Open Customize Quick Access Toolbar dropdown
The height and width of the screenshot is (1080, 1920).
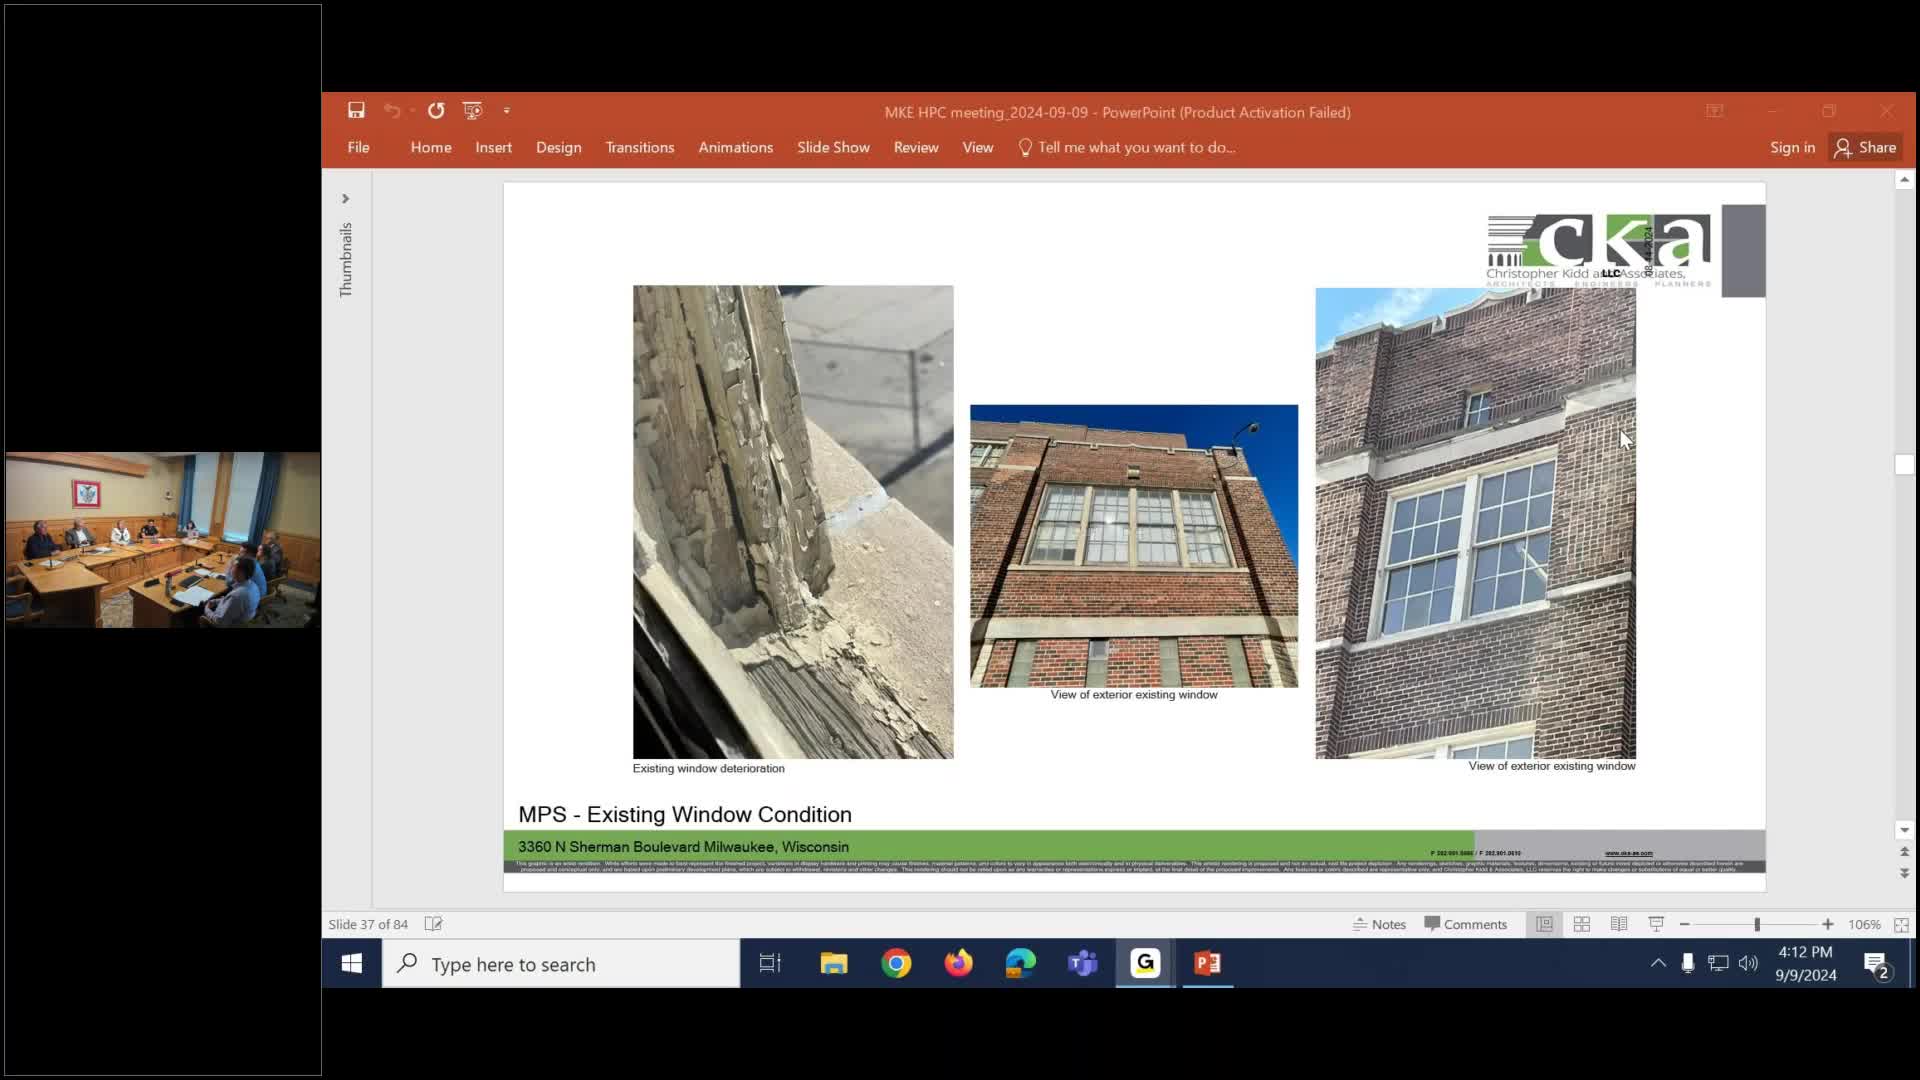pos(507,111)
